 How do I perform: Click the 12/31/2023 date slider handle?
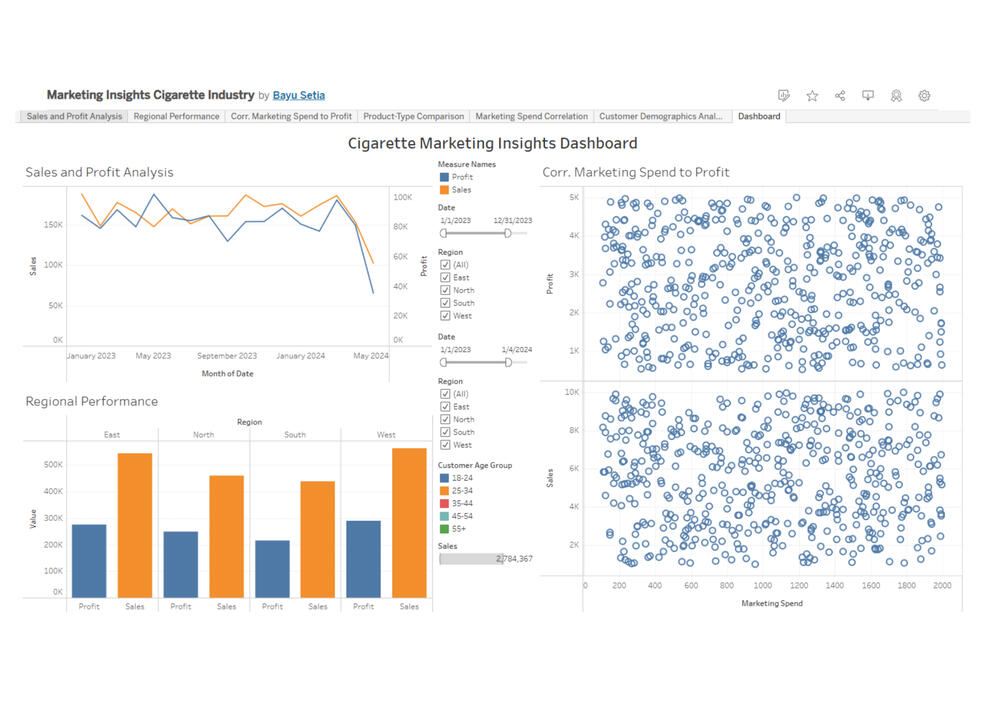pos(508,232)
